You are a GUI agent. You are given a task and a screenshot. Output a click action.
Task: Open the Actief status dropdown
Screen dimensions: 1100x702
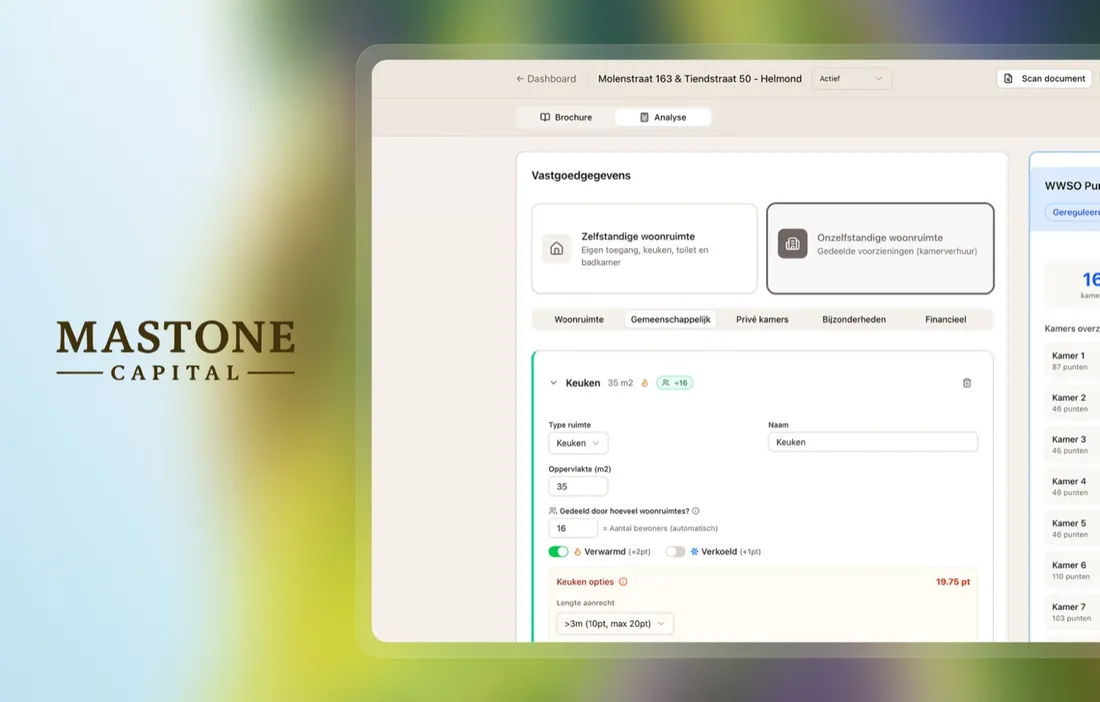tap(851, 79)
